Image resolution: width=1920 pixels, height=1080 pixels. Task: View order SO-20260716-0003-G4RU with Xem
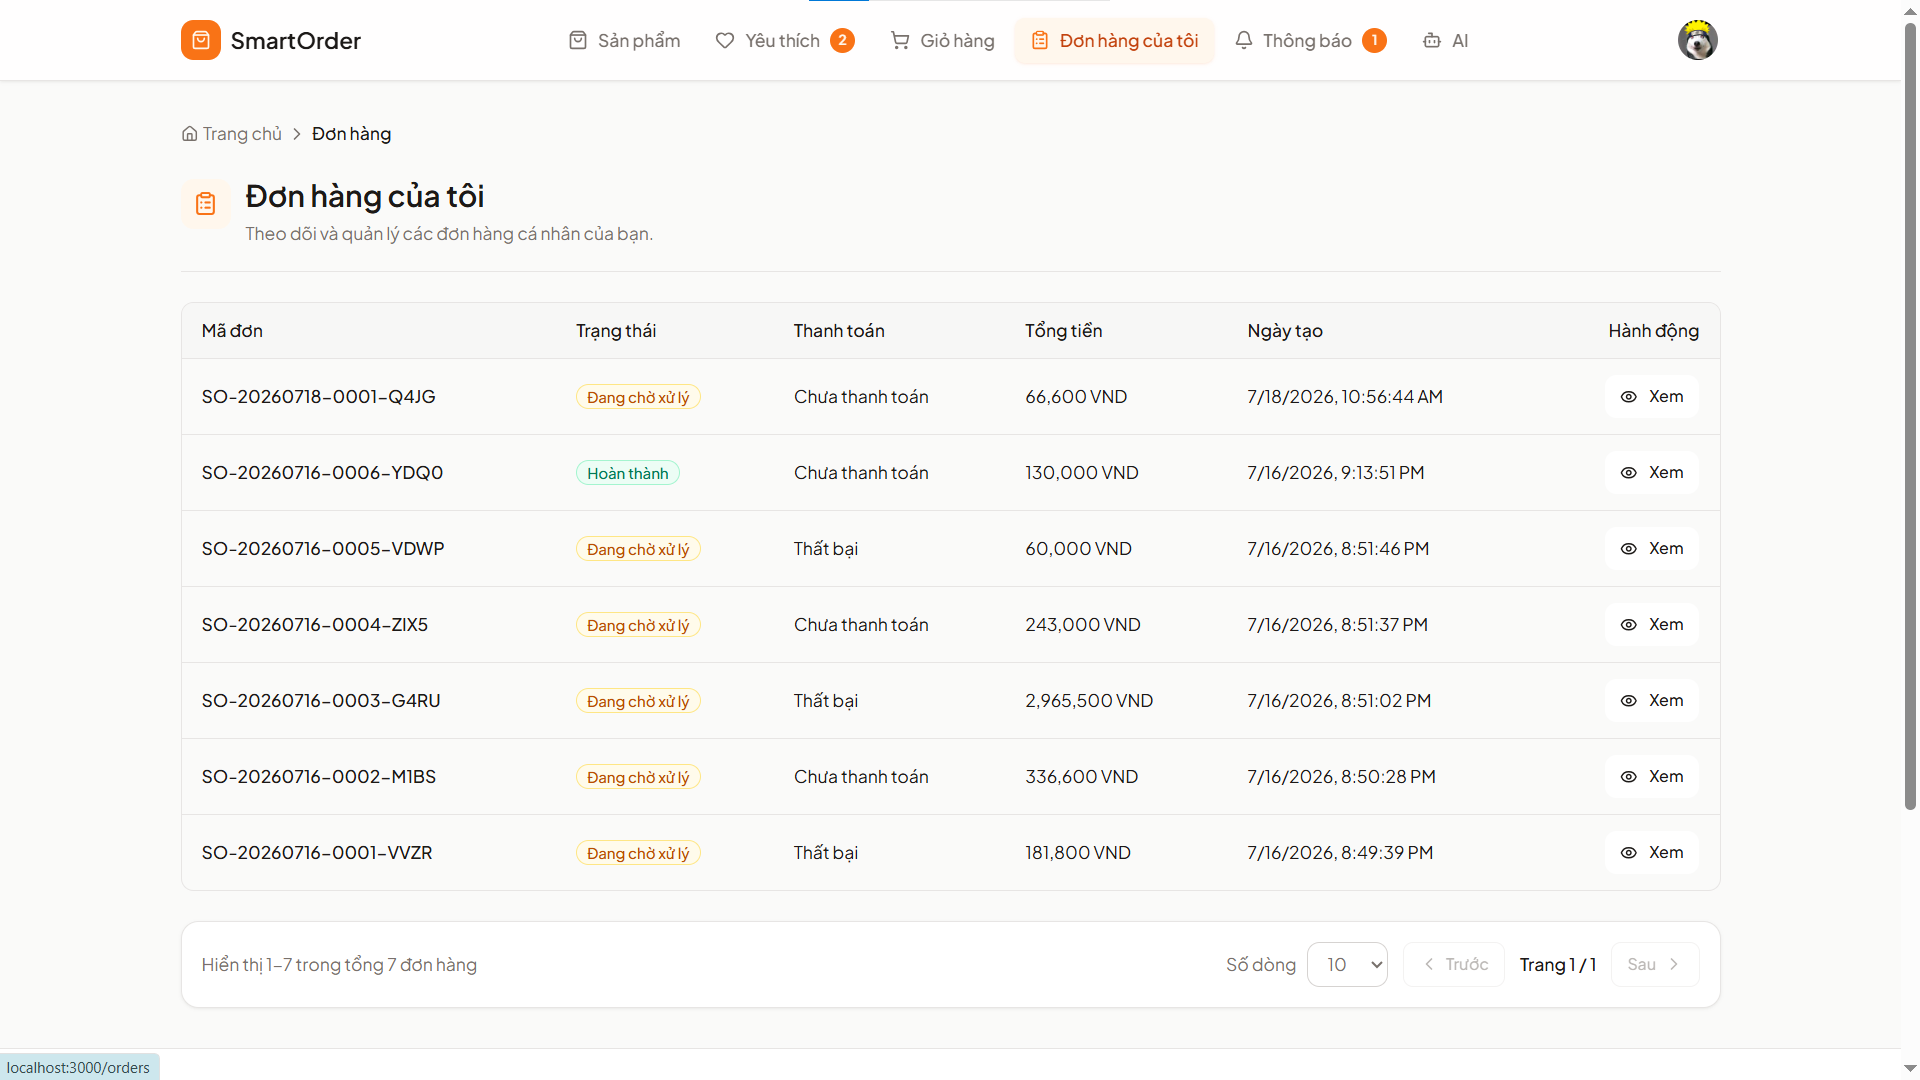(x=1652, y=701)
